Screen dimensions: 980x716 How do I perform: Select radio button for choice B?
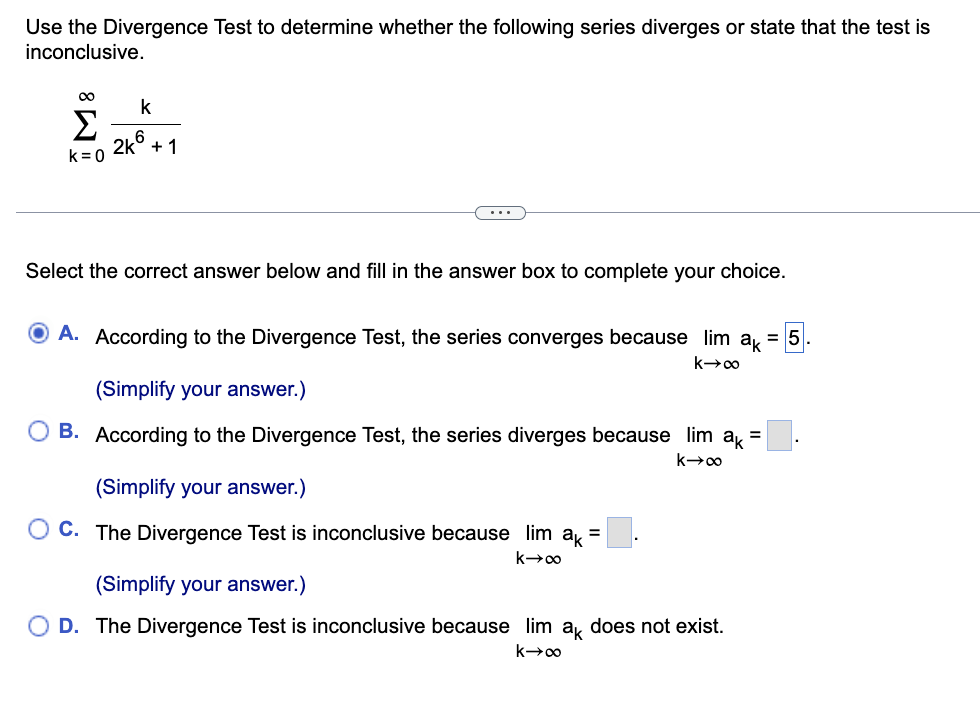38,429
